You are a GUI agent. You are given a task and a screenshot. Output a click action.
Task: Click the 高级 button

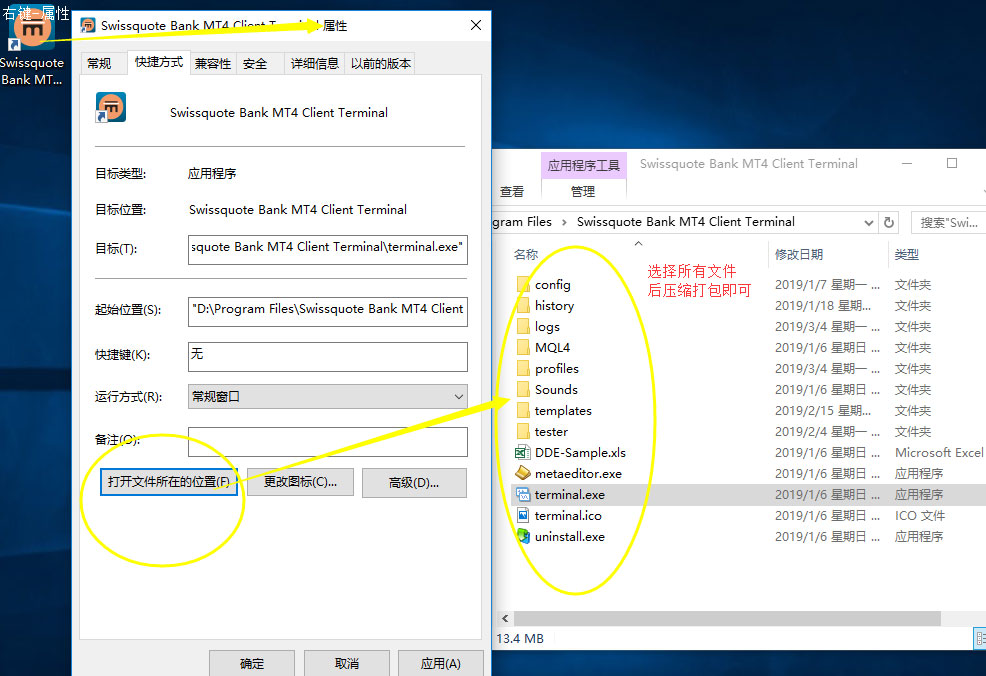(414, 483)
